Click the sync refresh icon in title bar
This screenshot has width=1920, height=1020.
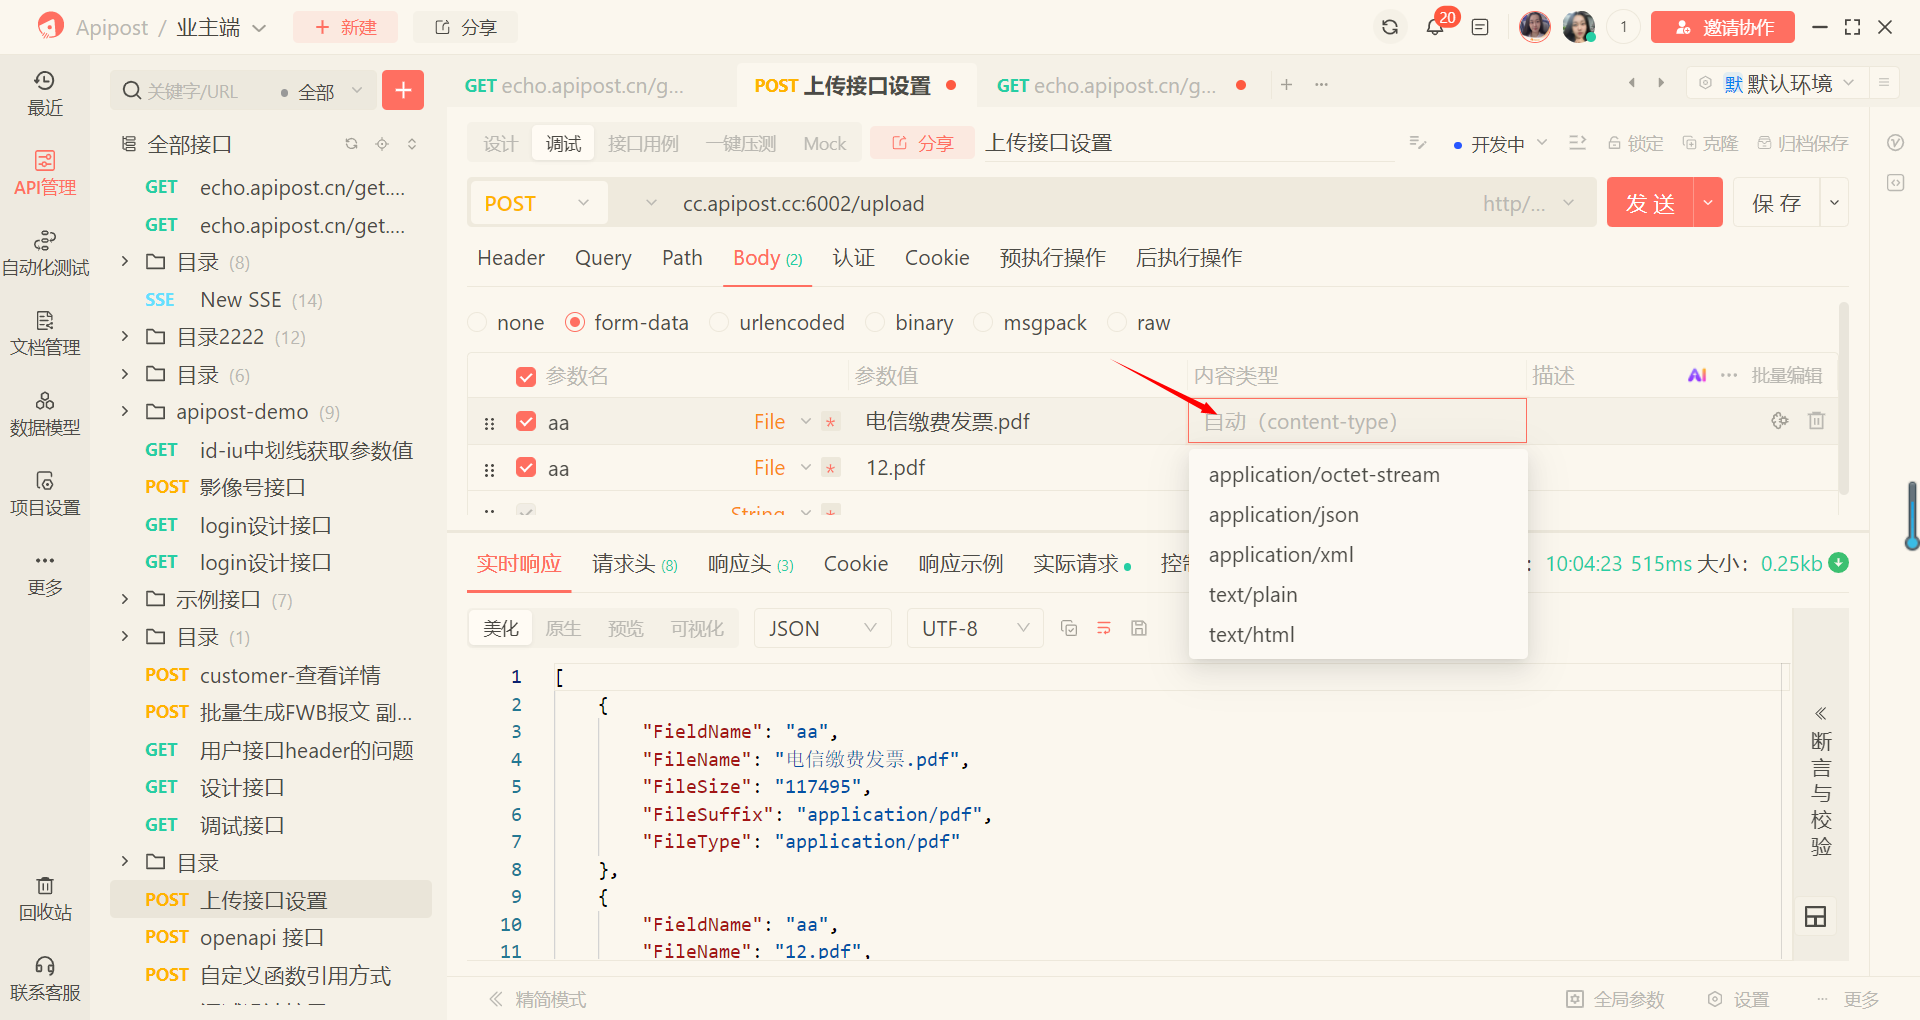[1390, 27]
